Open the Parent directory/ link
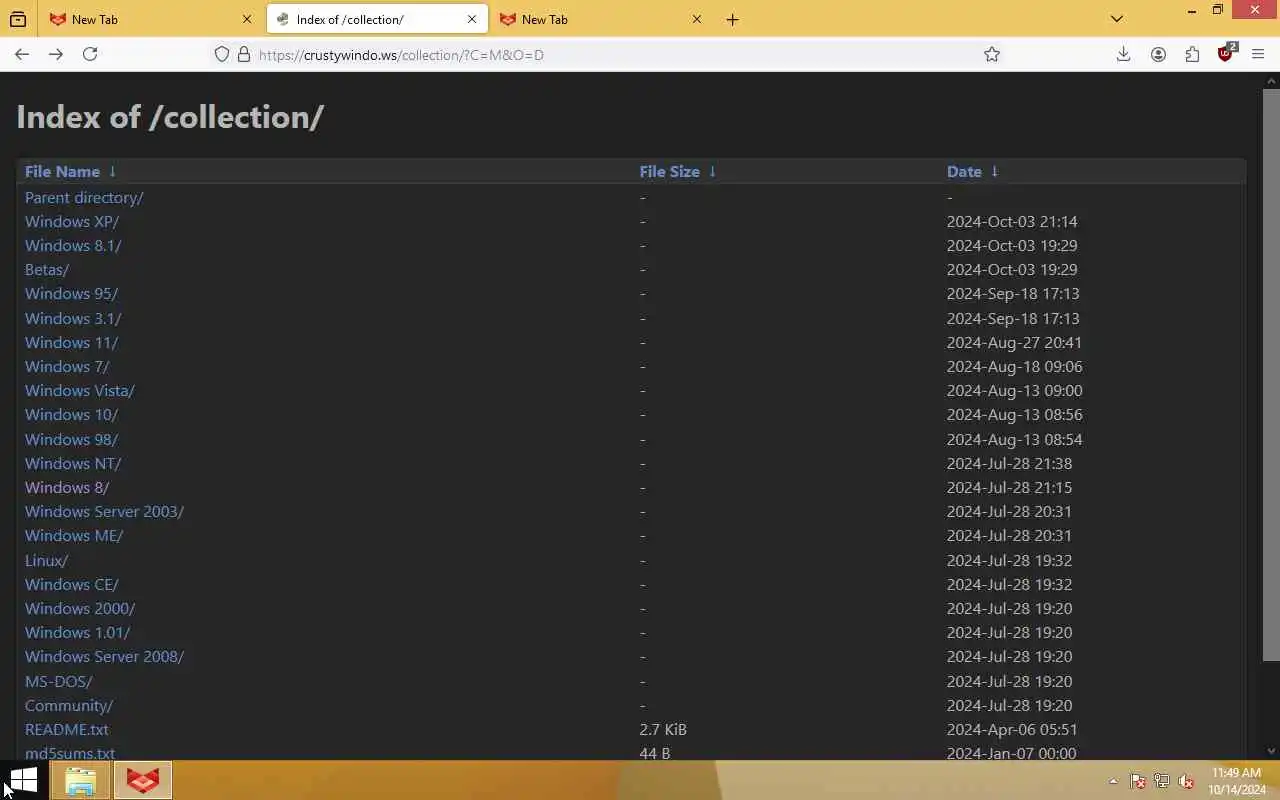Image resolution: width=1280 pixels, height=800 pixels. pos(84,198)
